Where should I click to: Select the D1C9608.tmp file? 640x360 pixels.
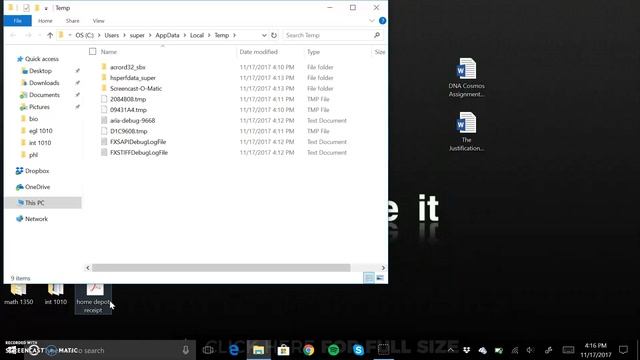coord(129,131)
